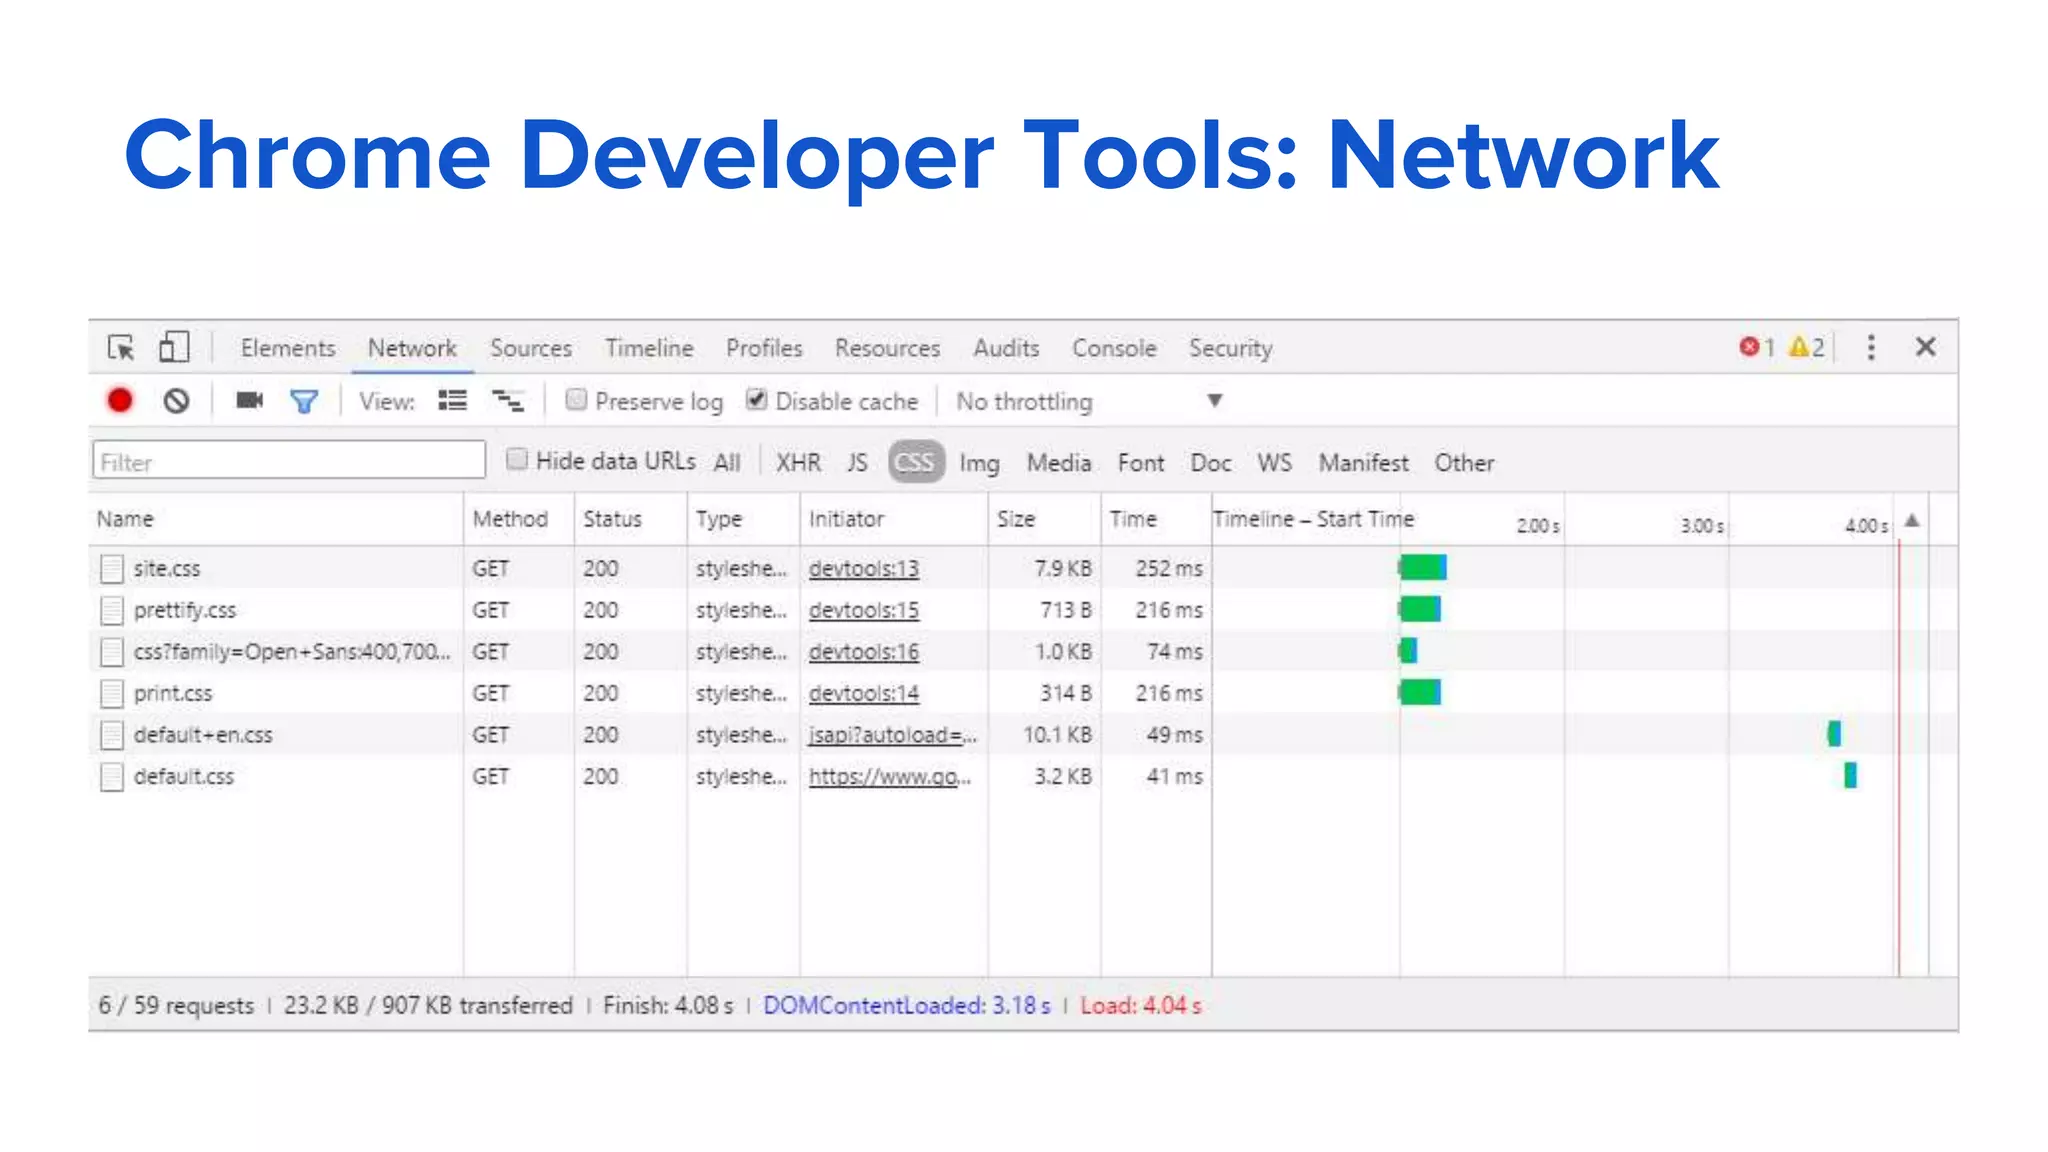This screenshot has width=2048, height=1152.
Task: Switch to the Audits tab
Action: 1006,348
